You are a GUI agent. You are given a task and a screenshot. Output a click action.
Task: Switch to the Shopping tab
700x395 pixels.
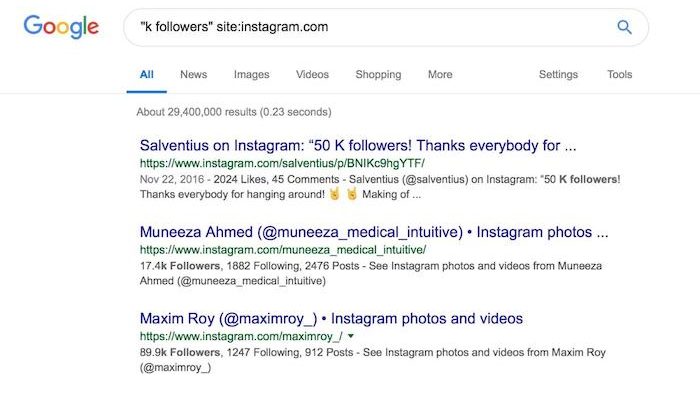coord(378,75)
